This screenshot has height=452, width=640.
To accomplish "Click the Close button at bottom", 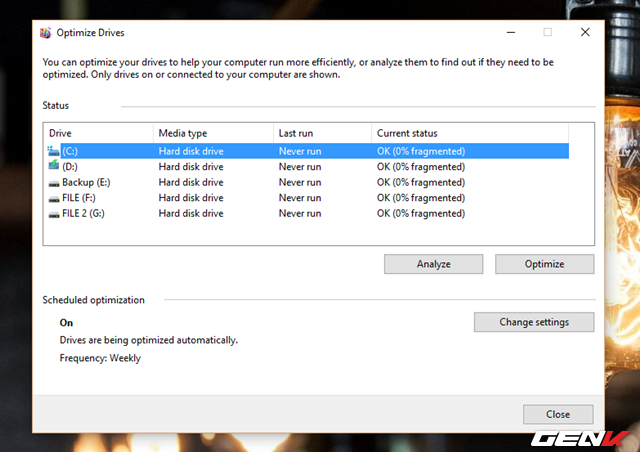I will click(x=558, y=414).
